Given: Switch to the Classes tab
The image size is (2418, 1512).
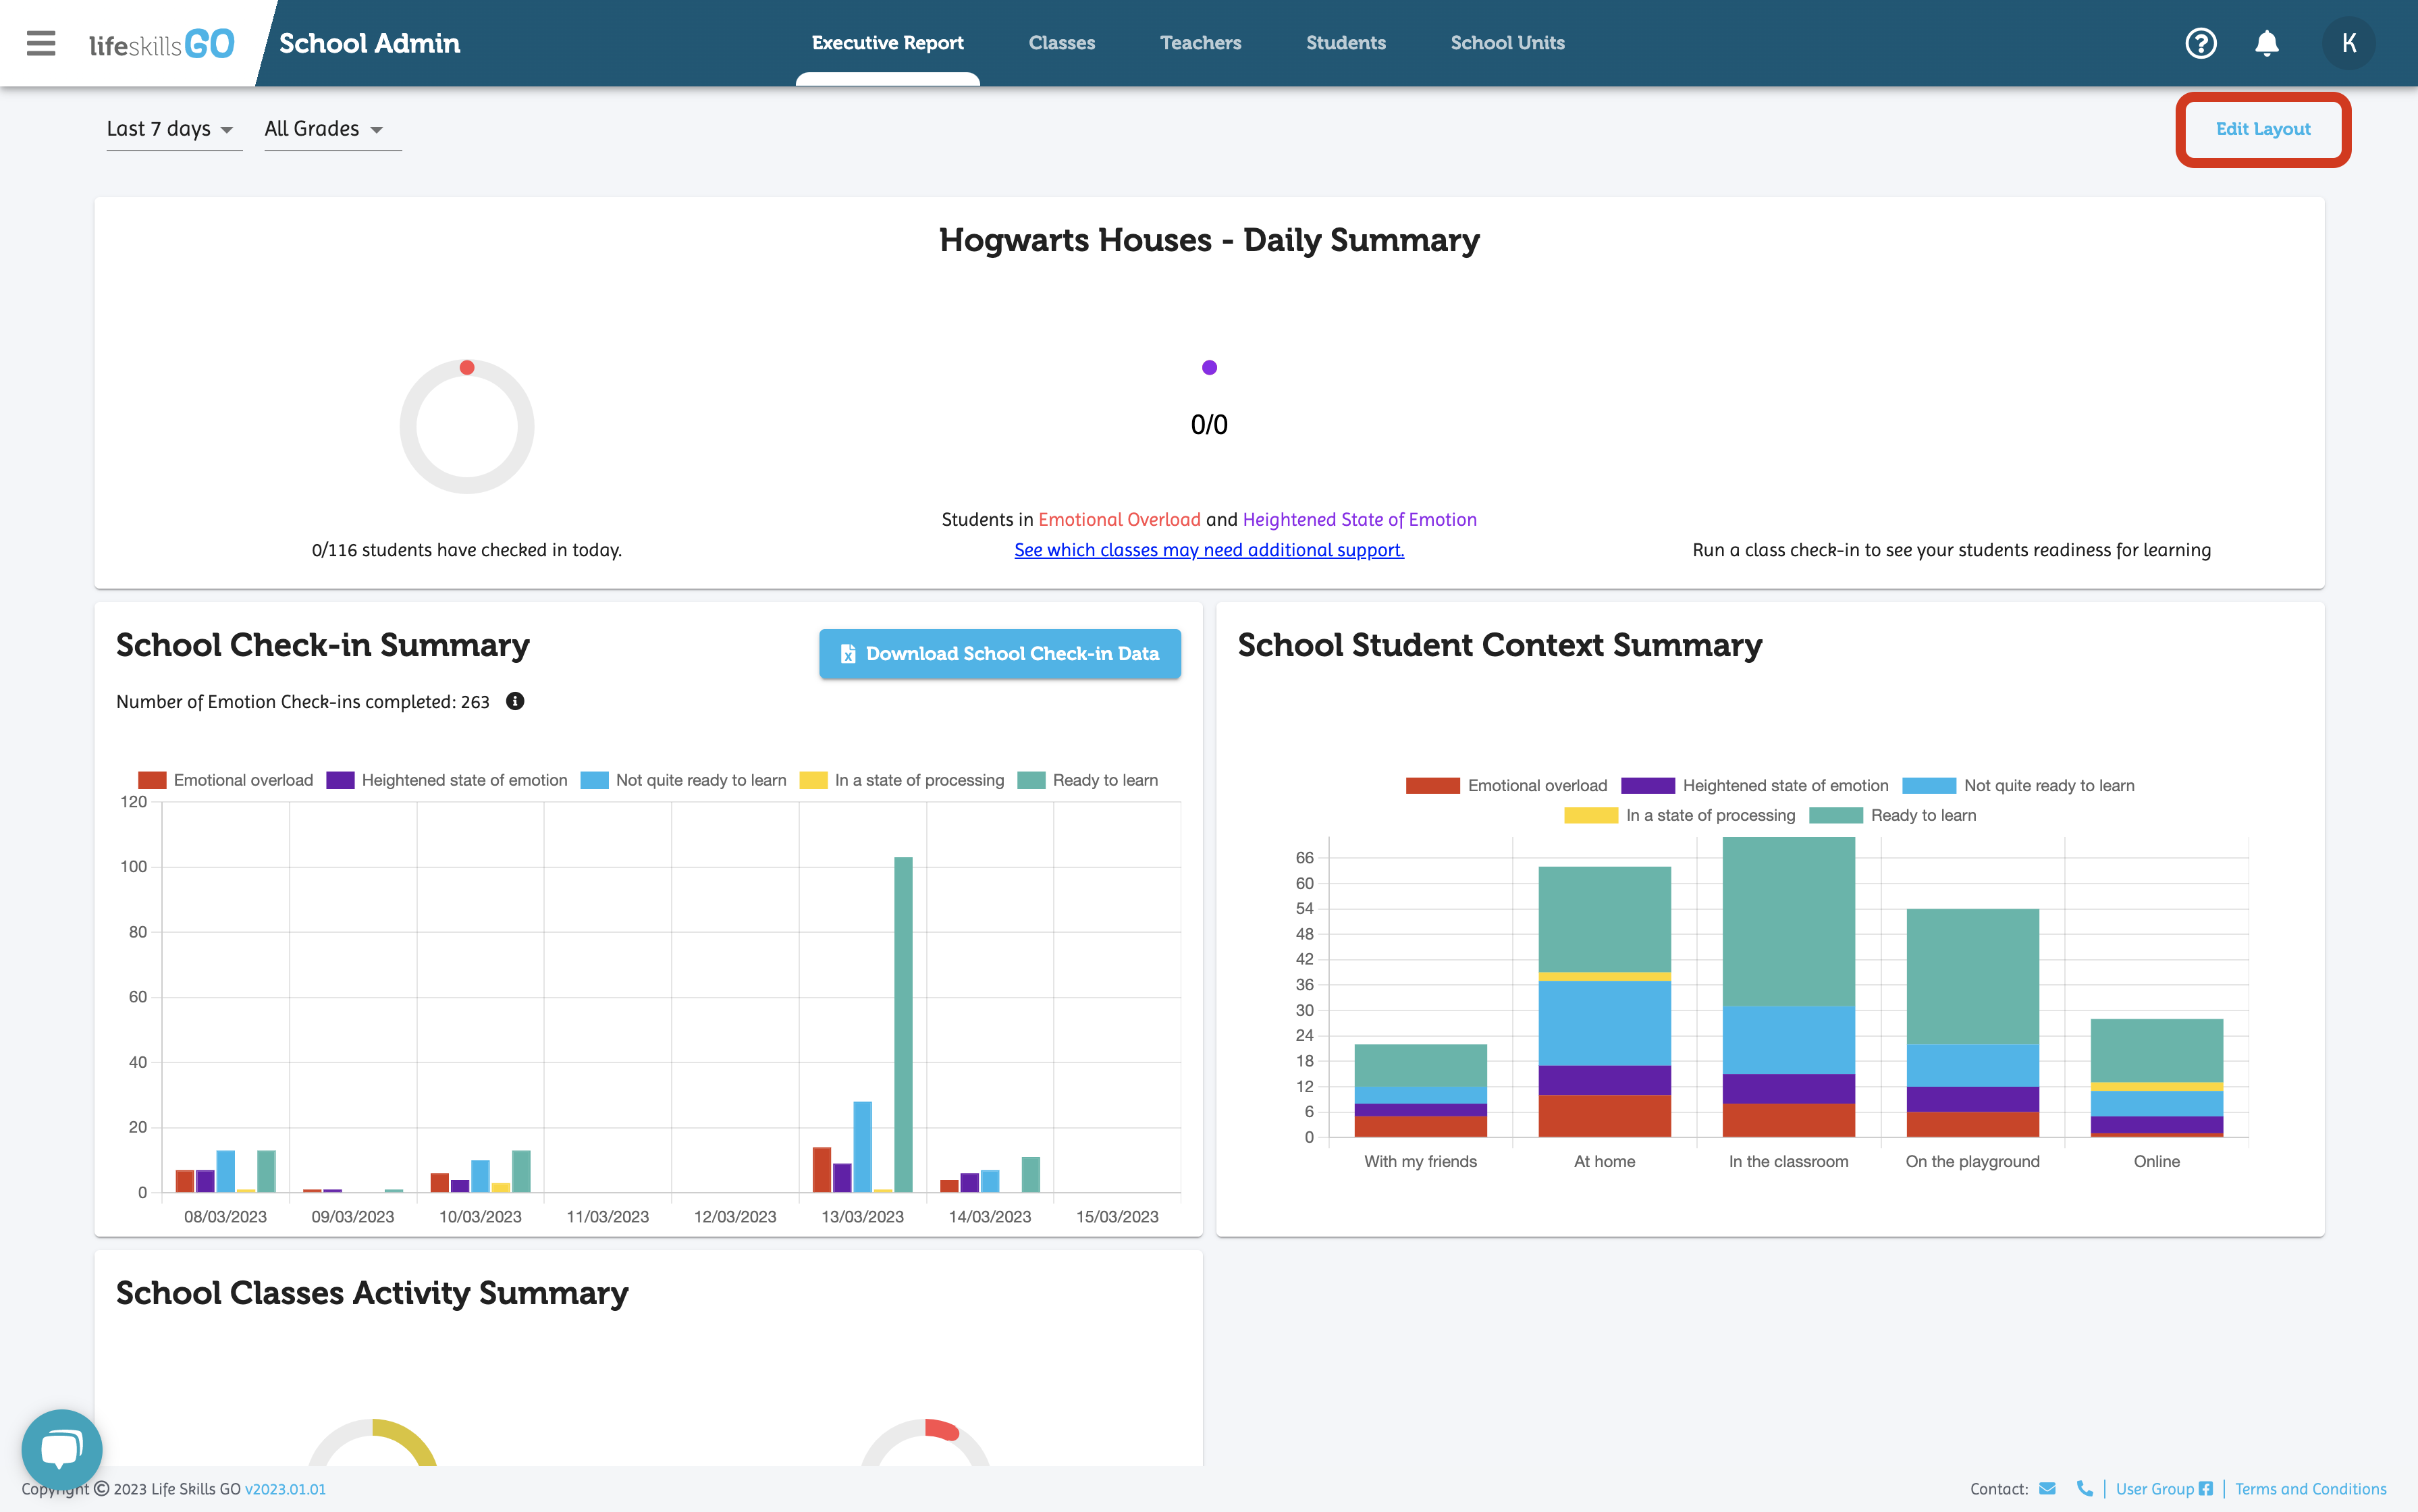Looking at the screenshot, I should tap(1061, 43).
